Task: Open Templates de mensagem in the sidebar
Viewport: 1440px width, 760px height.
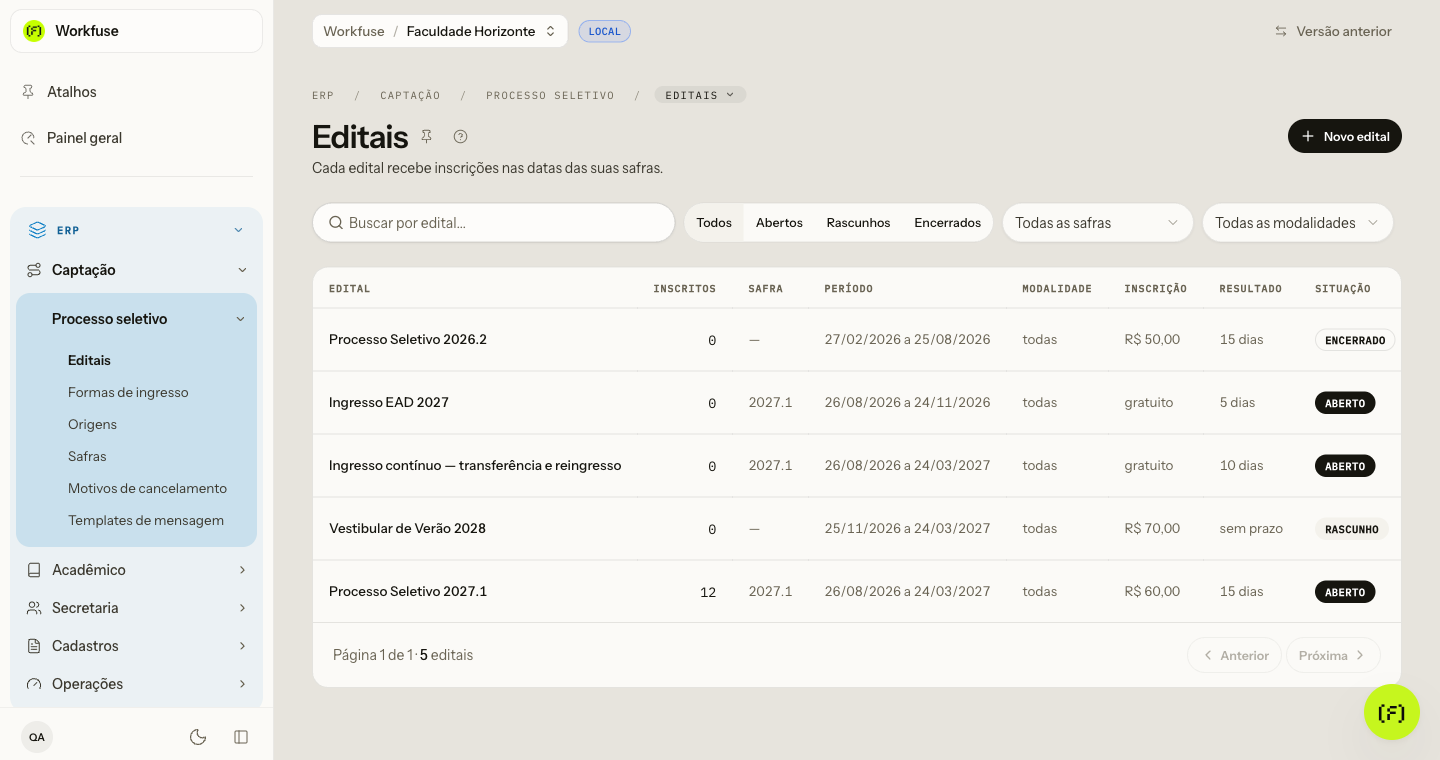Action: tap(146, 520)
